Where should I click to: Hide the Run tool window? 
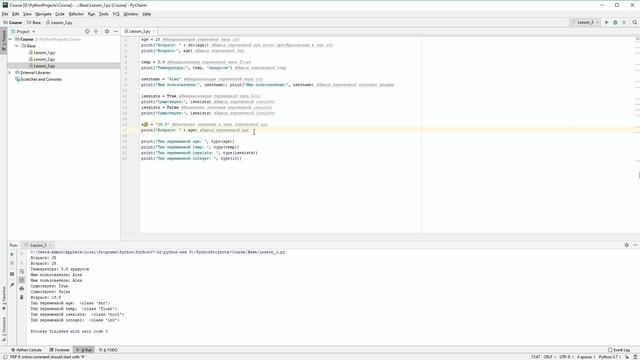[x=635, y=245]
